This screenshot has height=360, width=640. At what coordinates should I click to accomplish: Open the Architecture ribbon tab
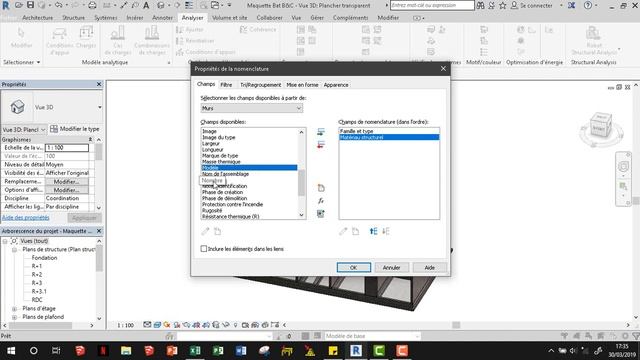pos(38,18)
